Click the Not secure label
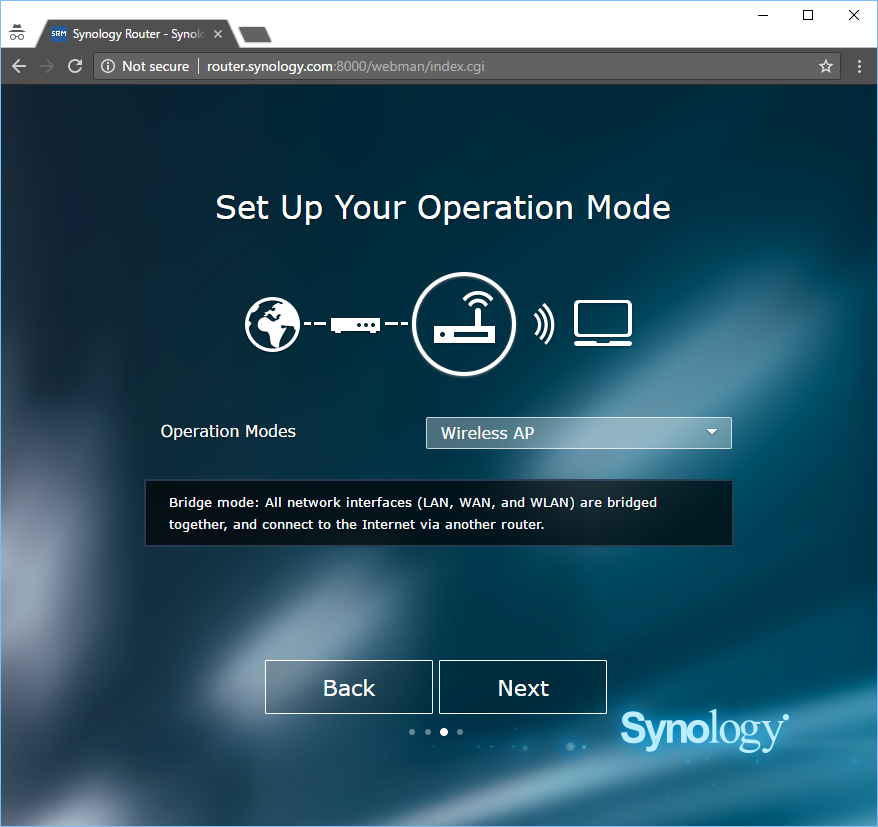This screenshot has height=827, width=878. click(156, 67)
